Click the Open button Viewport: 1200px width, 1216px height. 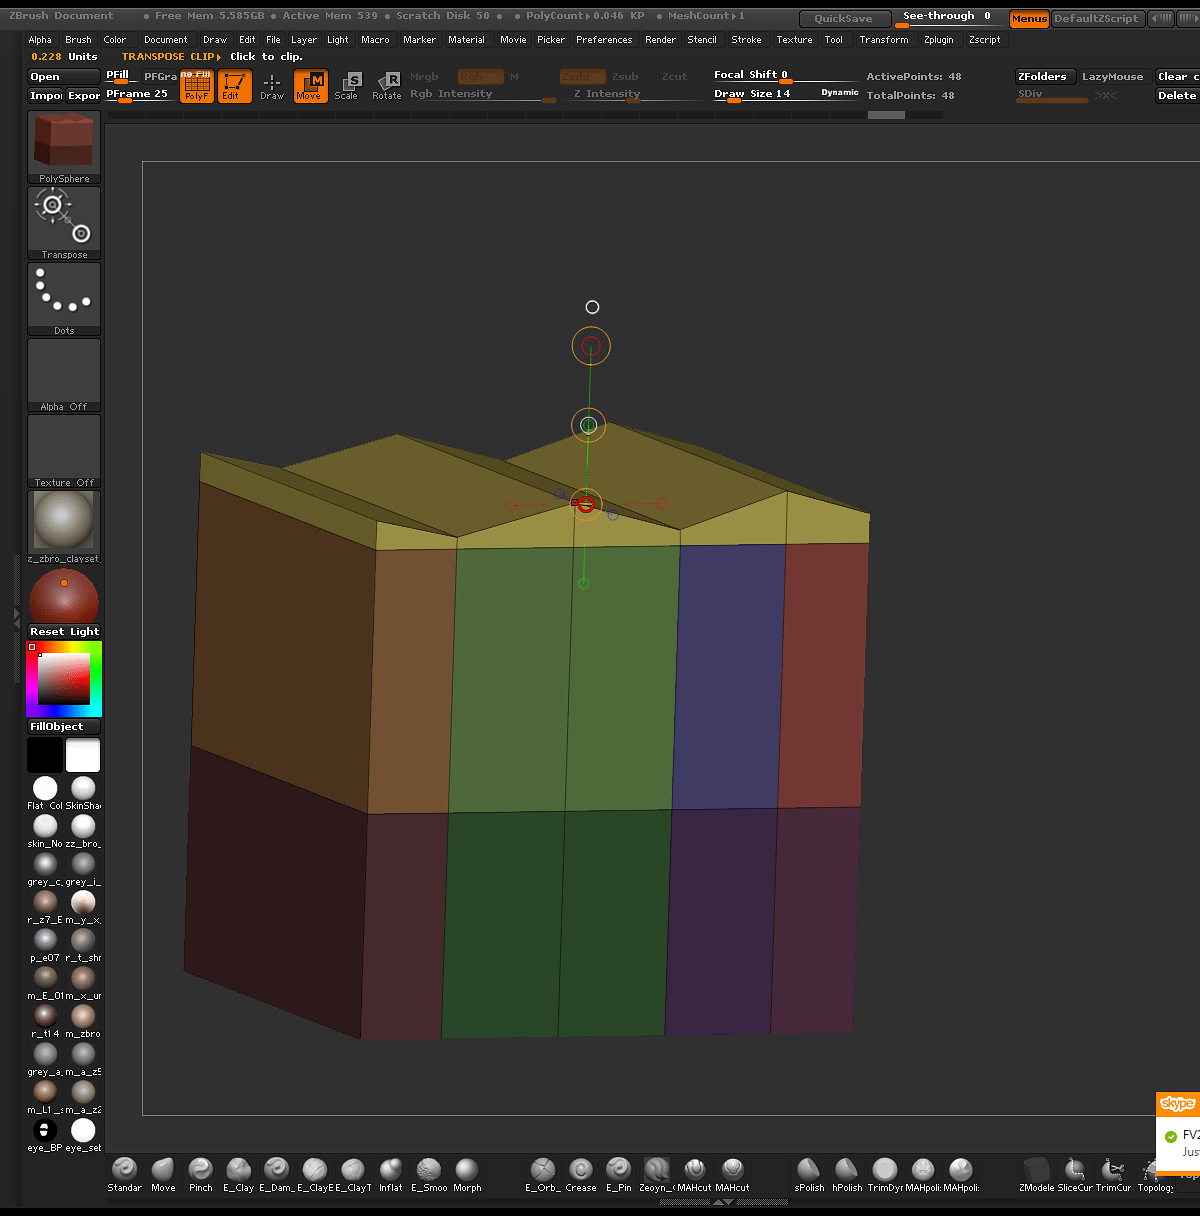click(x=64, y=77)
